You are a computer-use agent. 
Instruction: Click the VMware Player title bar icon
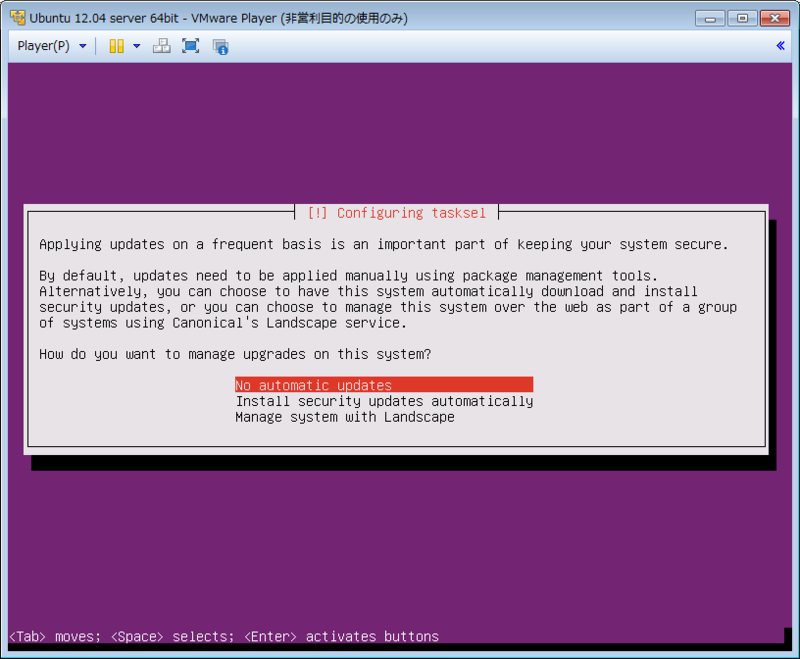click(18, 18)
